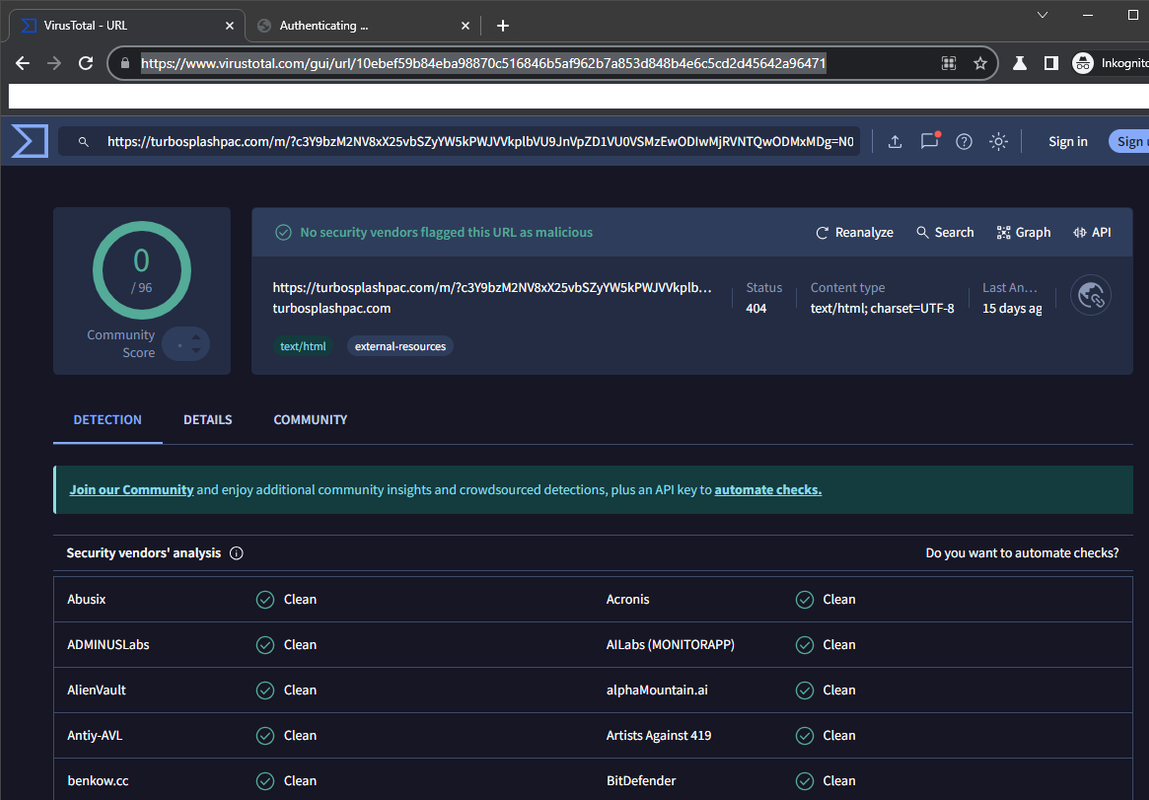Click the VirusTotal logo icon
The width and height of the screenshot is (1149, 800).
click(29, 141)
